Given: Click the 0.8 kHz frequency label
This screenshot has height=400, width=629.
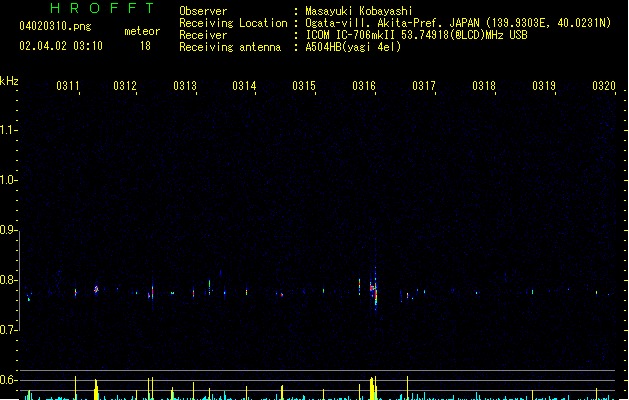Looking at the screenshot, I should coord(8,280).
